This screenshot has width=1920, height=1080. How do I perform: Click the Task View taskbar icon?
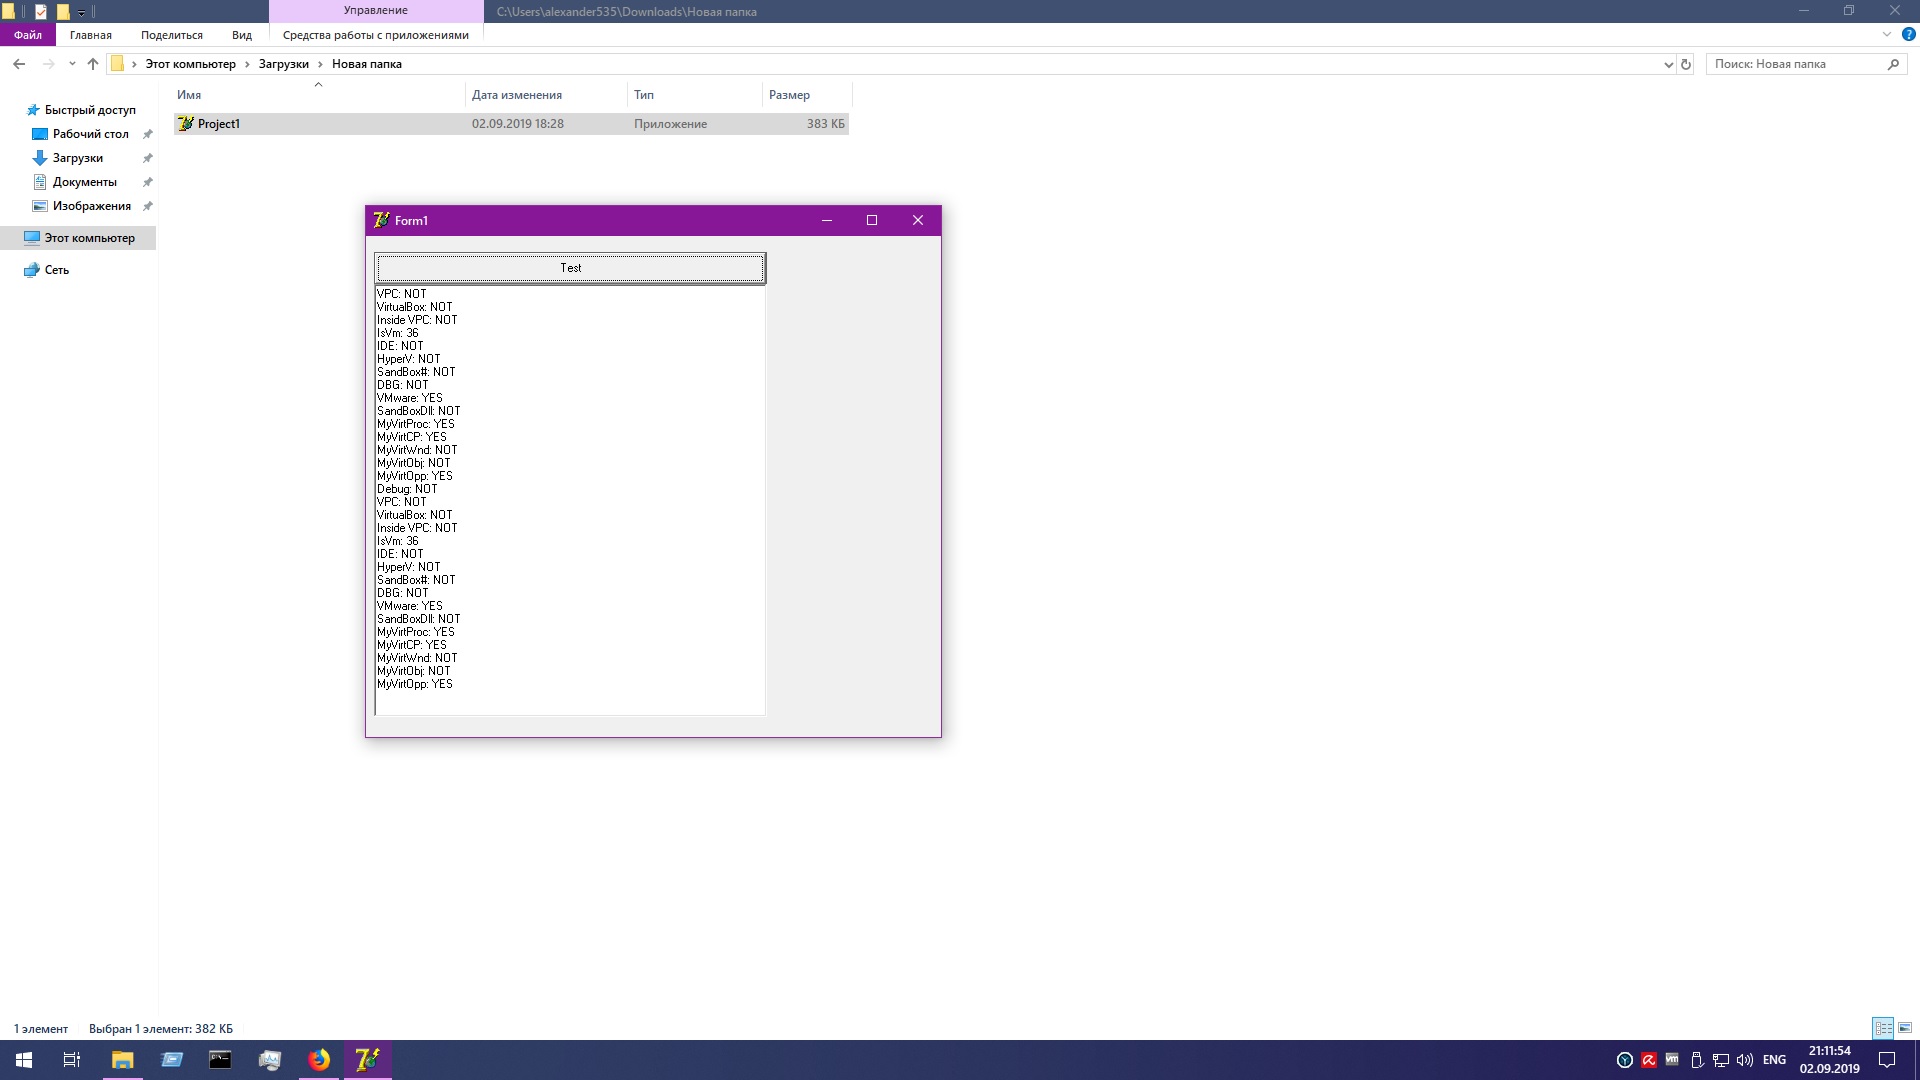tap(72, 1060)
